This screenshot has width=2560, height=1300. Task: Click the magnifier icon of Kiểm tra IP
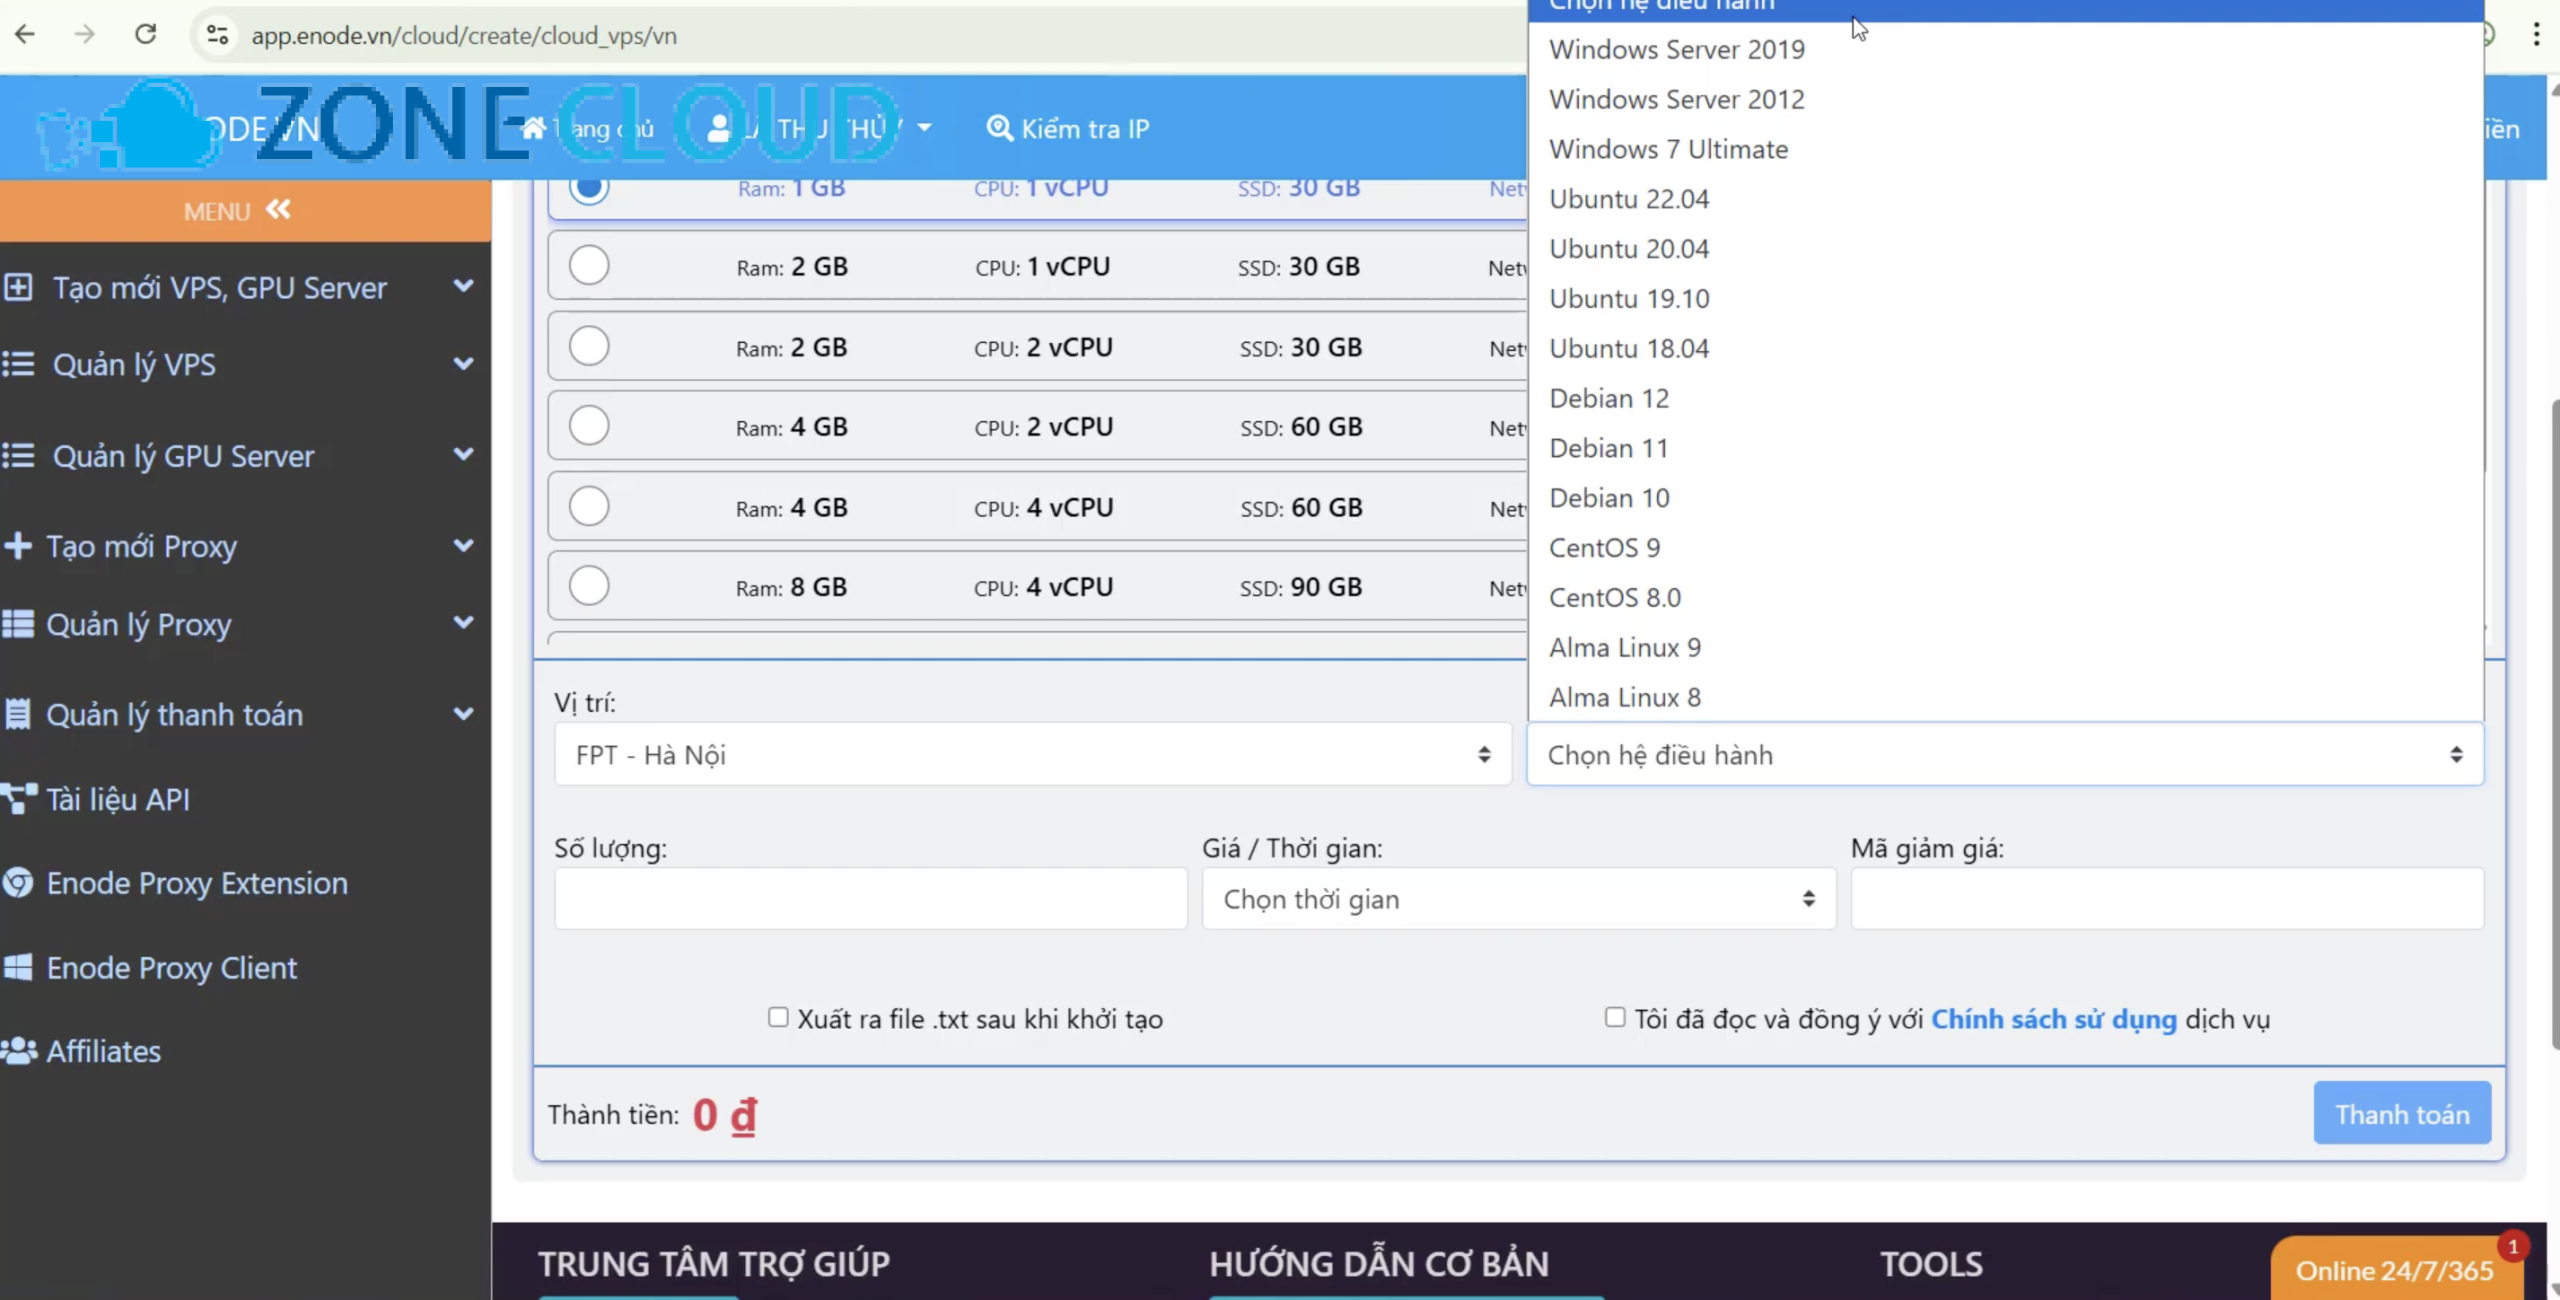coord(999,128)
